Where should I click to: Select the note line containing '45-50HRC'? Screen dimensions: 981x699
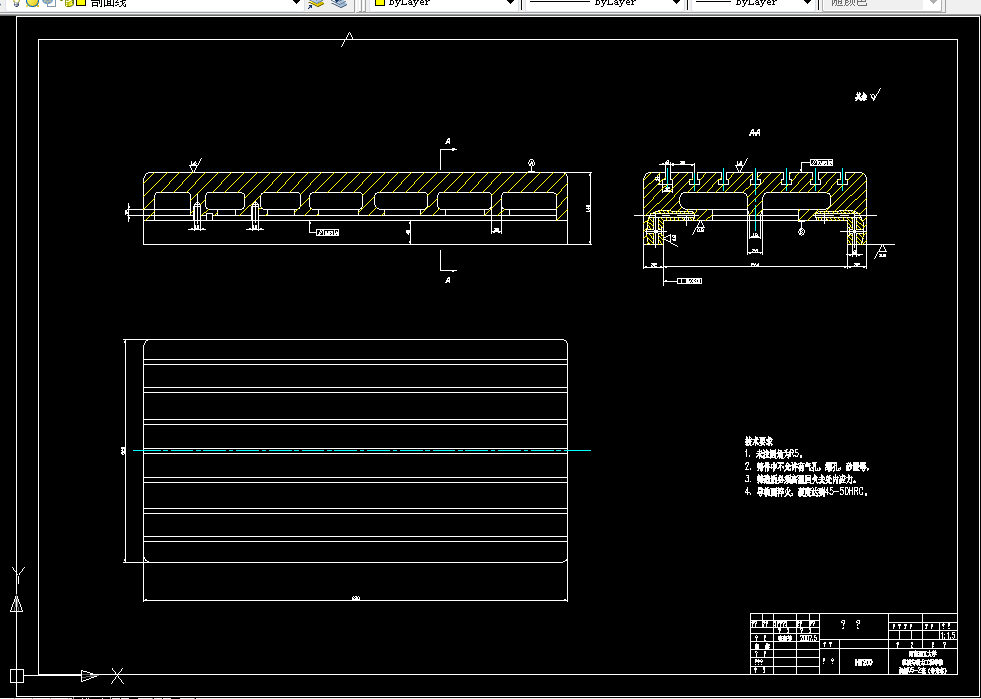806,492
